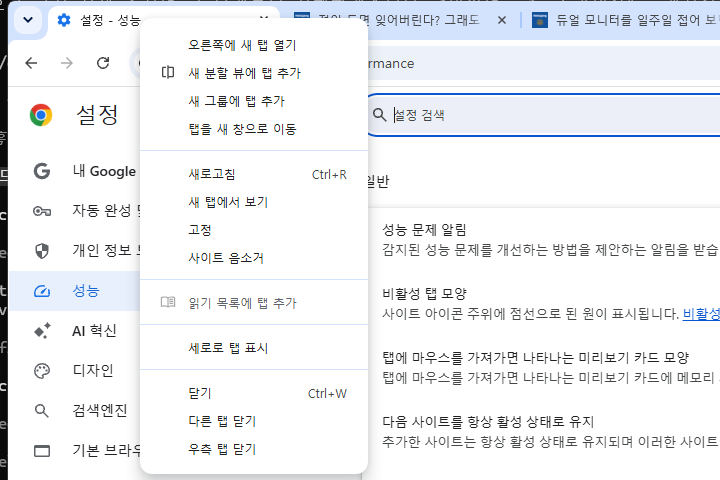Screen dimensions: 720x480
Task: Focus the 설정 검색 input field
Action: point(546,115)
